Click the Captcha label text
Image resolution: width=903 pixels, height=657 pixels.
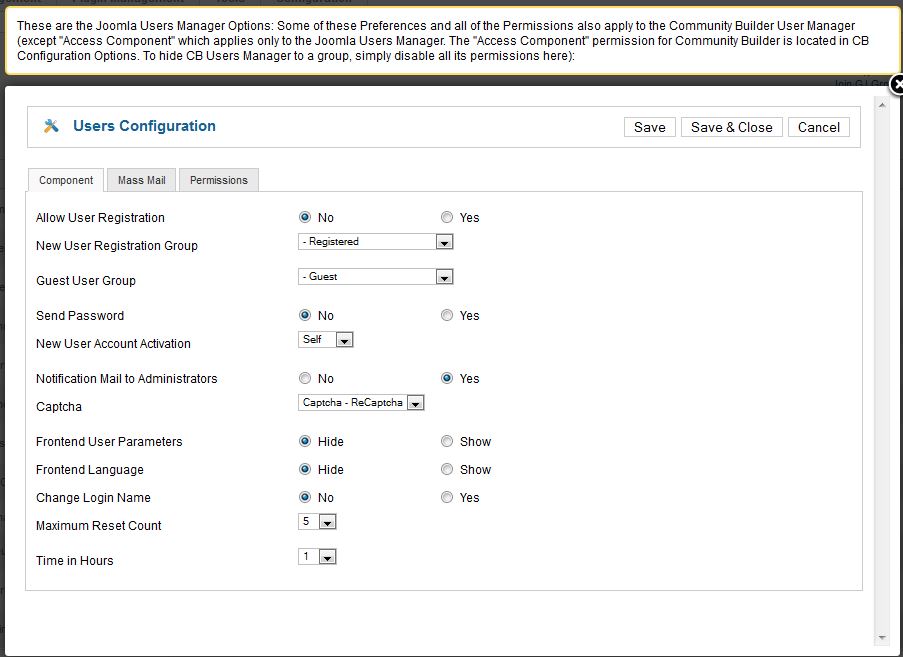(x=59, y=407)
